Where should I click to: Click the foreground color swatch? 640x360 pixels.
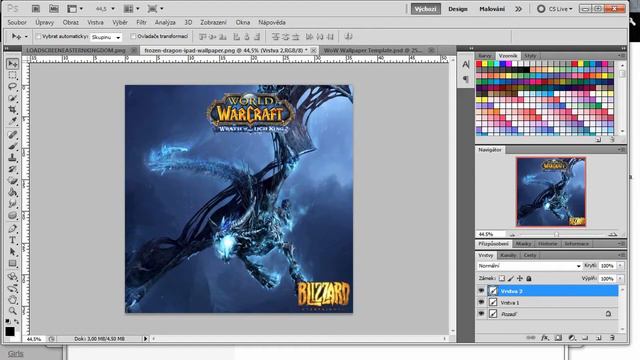click(x=10, y=331)
